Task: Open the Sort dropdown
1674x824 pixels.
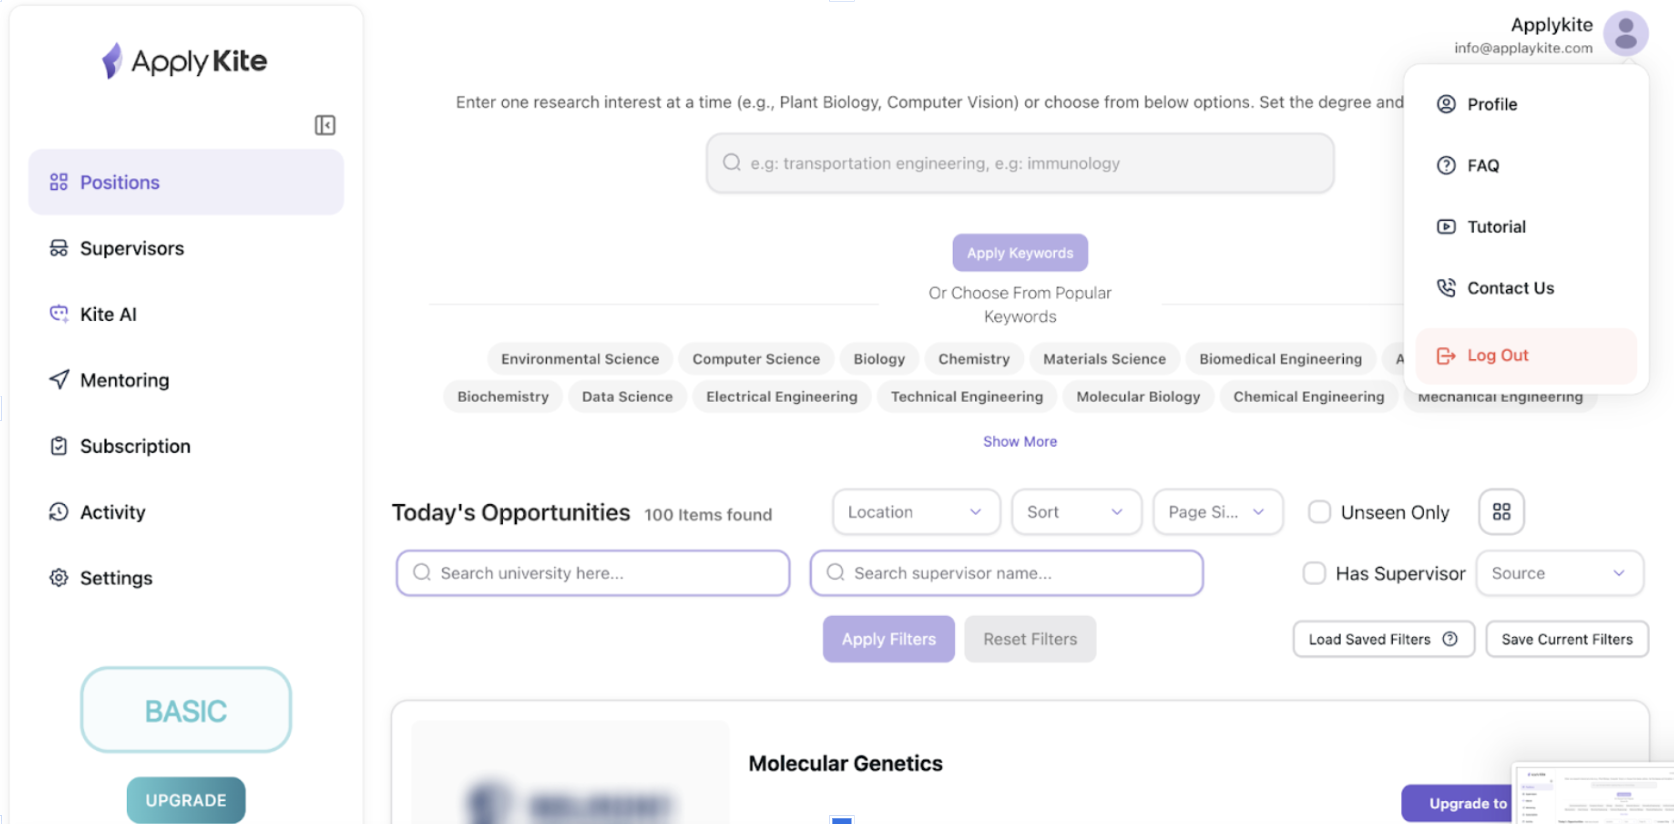Action: [x=1076, y=512]
